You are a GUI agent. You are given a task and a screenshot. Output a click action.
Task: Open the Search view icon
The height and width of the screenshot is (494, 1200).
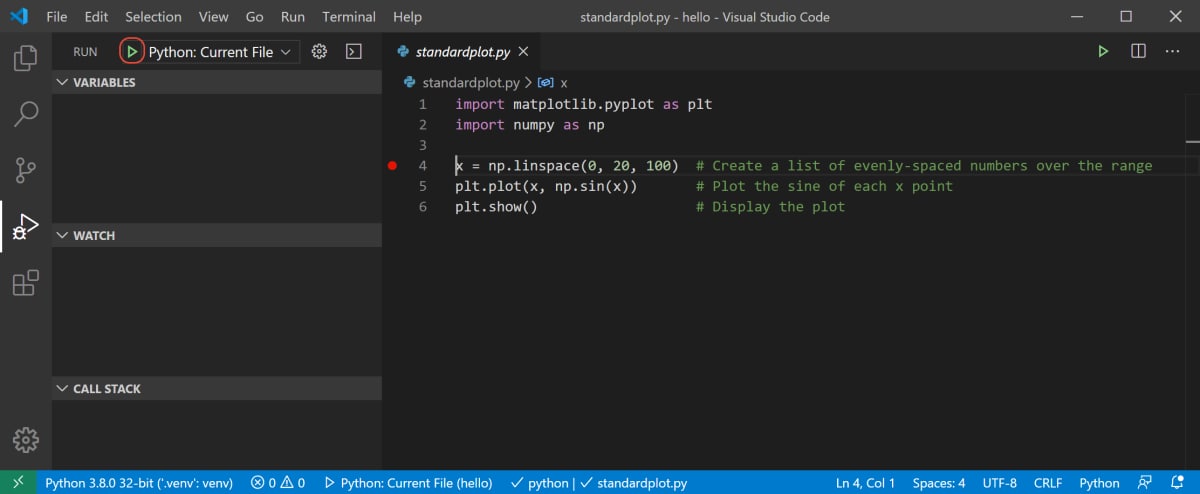pos(25,113)
